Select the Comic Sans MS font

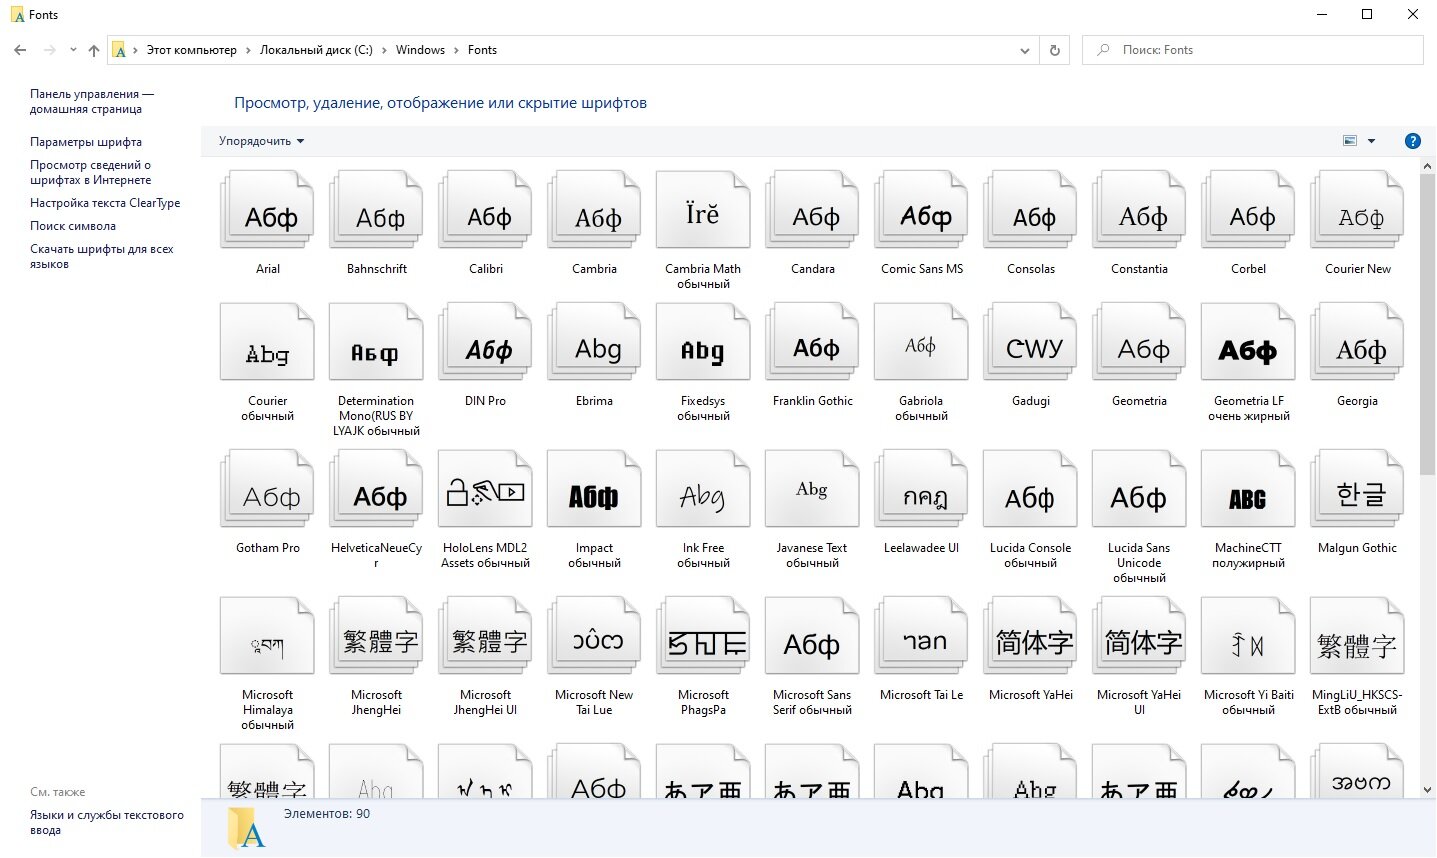coord(921,210)
